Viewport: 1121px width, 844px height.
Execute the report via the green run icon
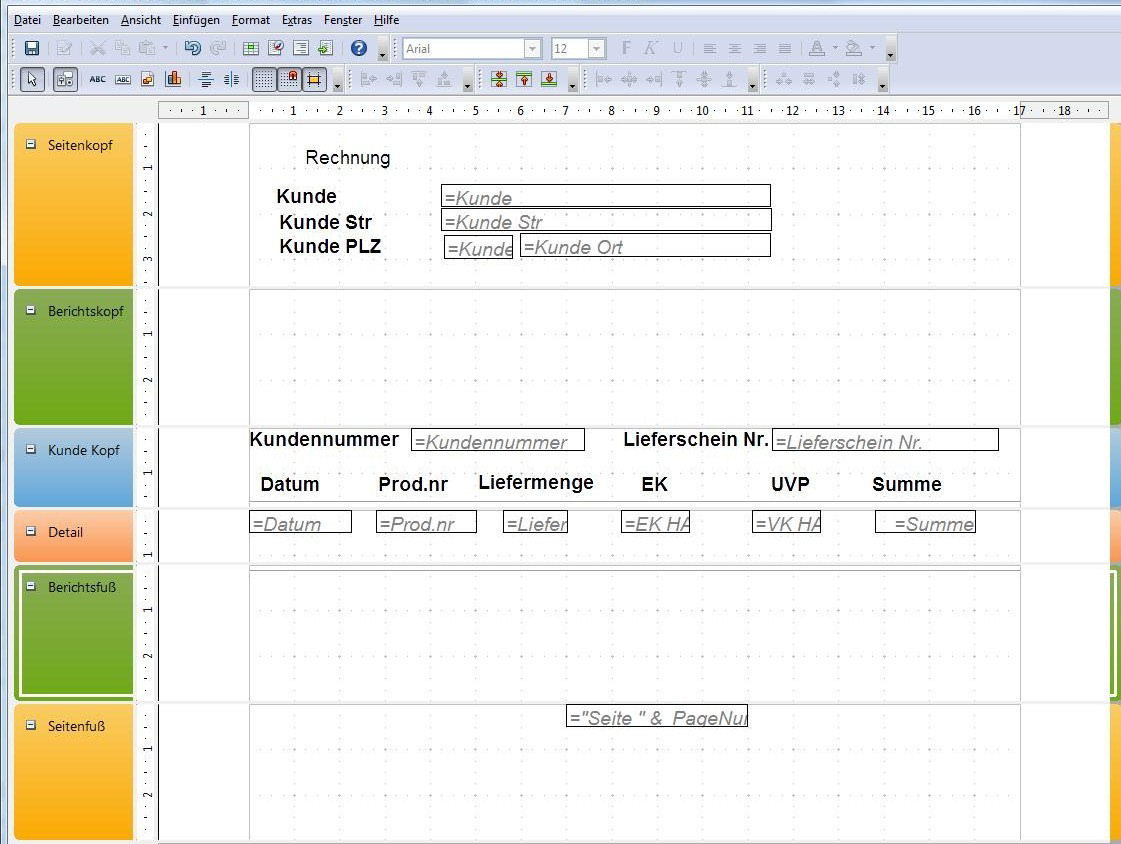(322, 47)
